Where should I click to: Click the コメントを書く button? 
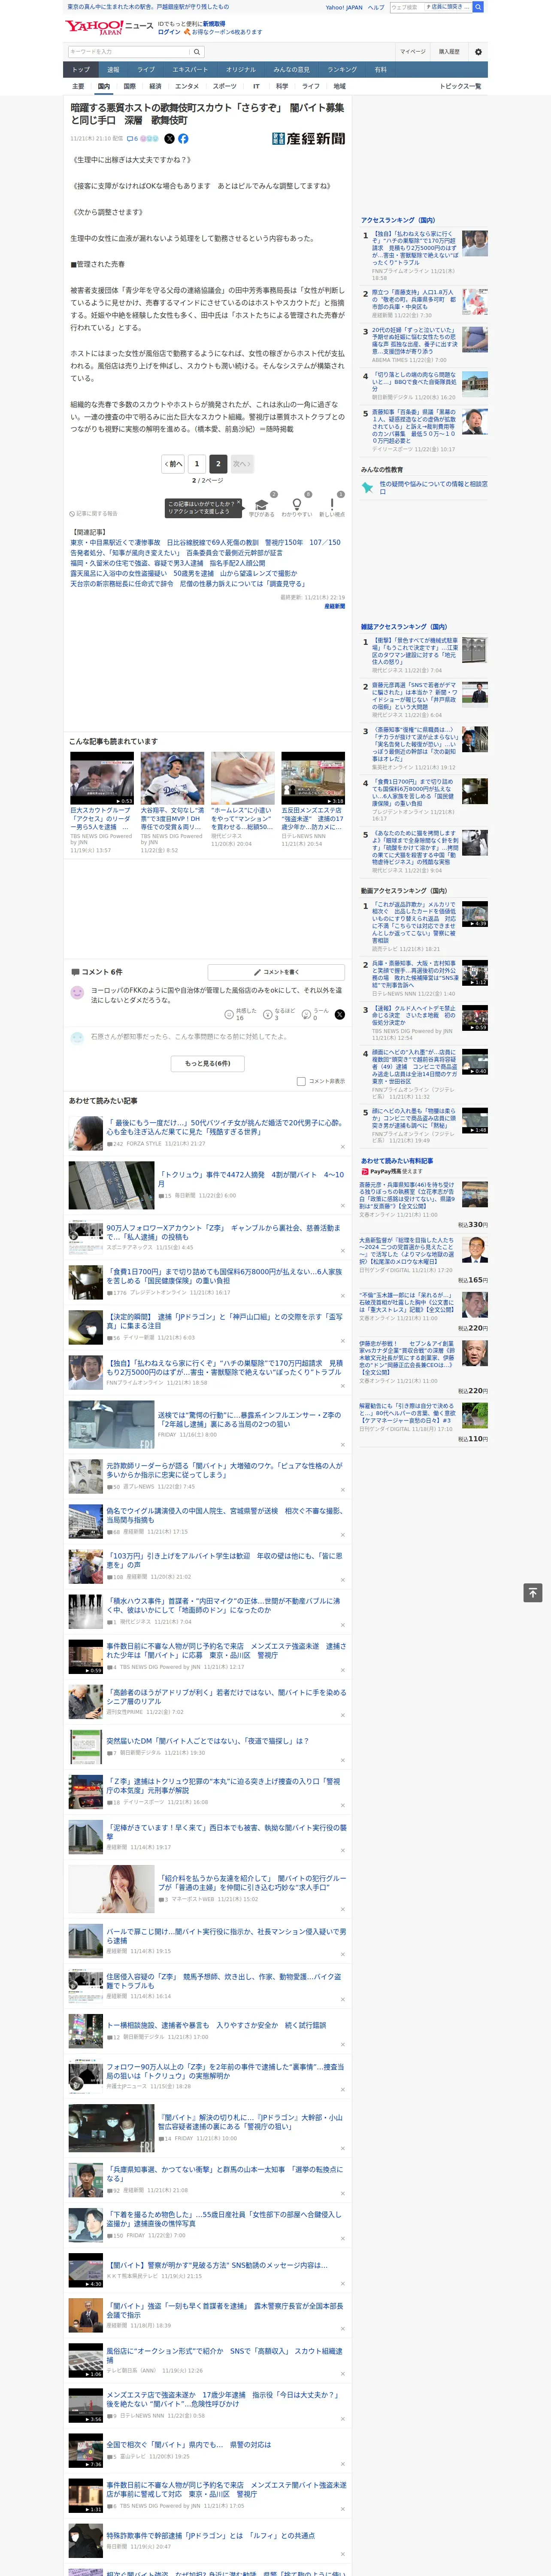275,972
